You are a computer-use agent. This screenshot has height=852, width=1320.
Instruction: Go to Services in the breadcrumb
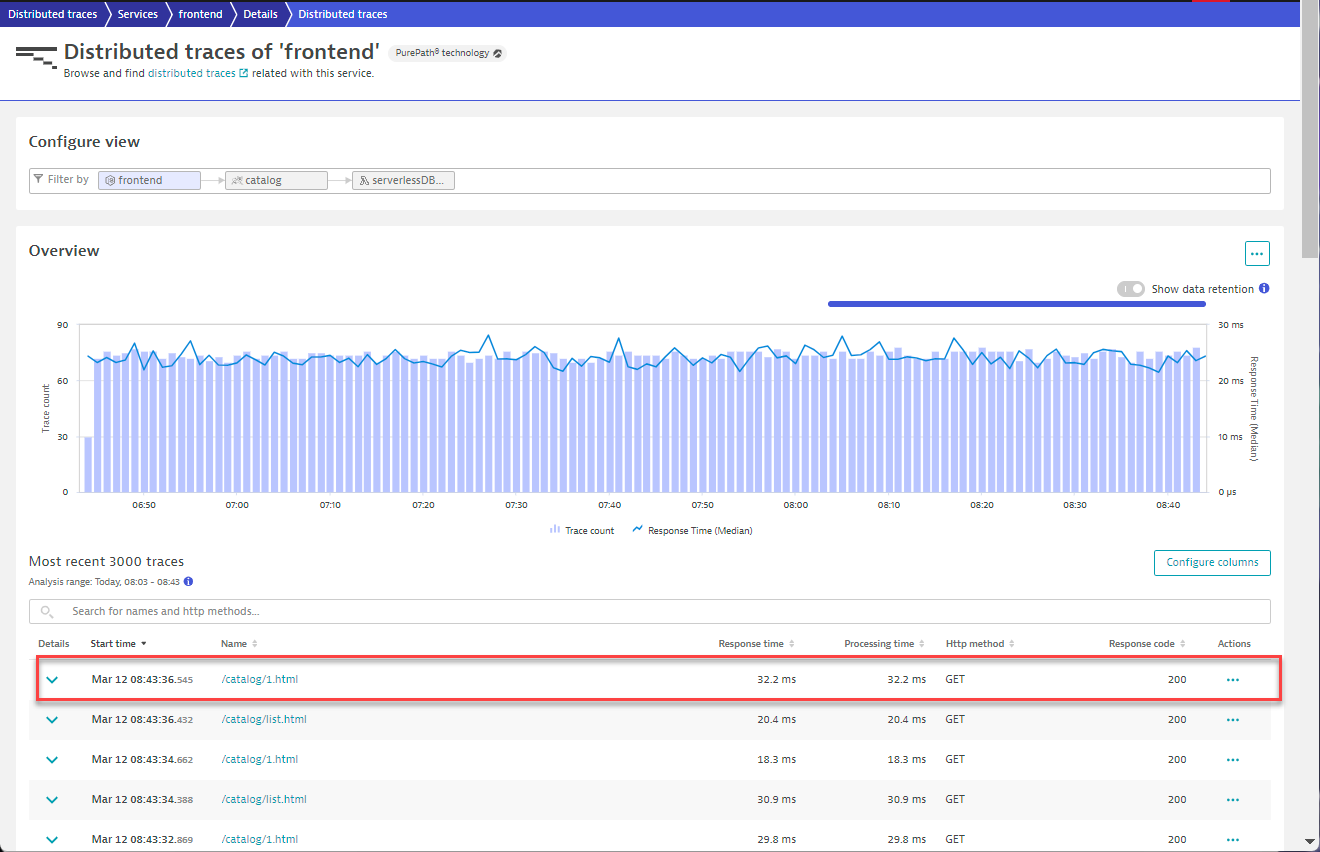coord(137,14)
